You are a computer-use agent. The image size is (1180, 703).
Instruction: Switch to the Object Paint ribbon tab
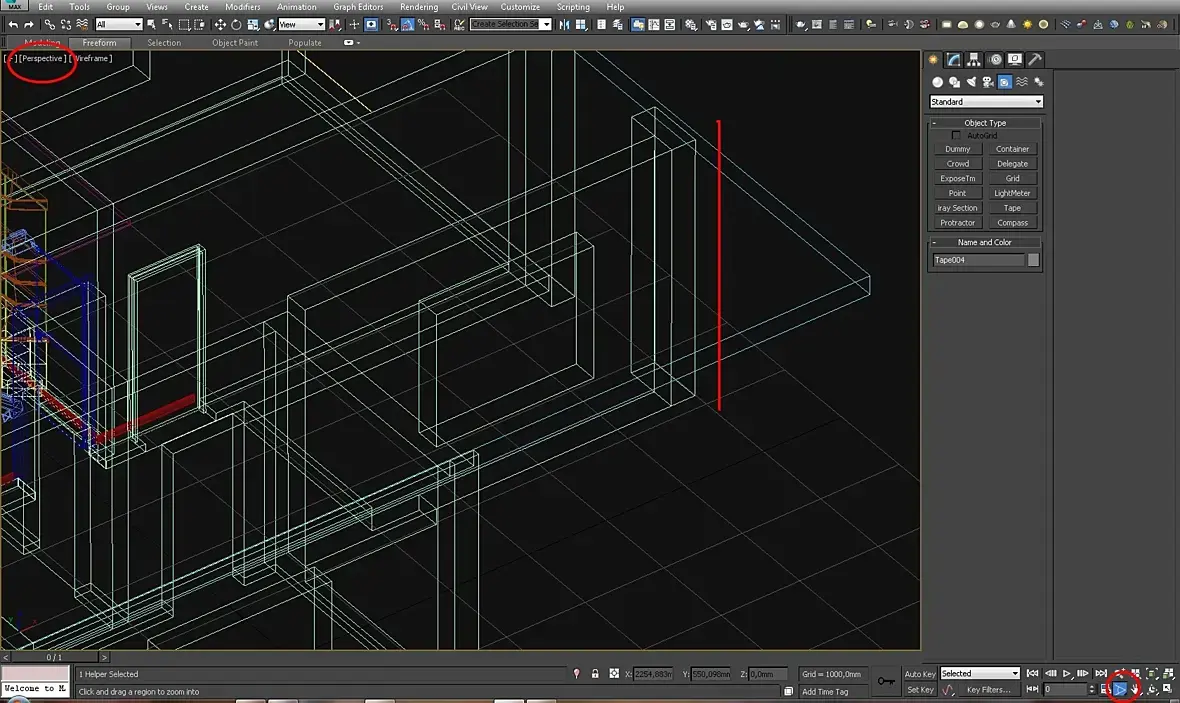pos(235,43)
